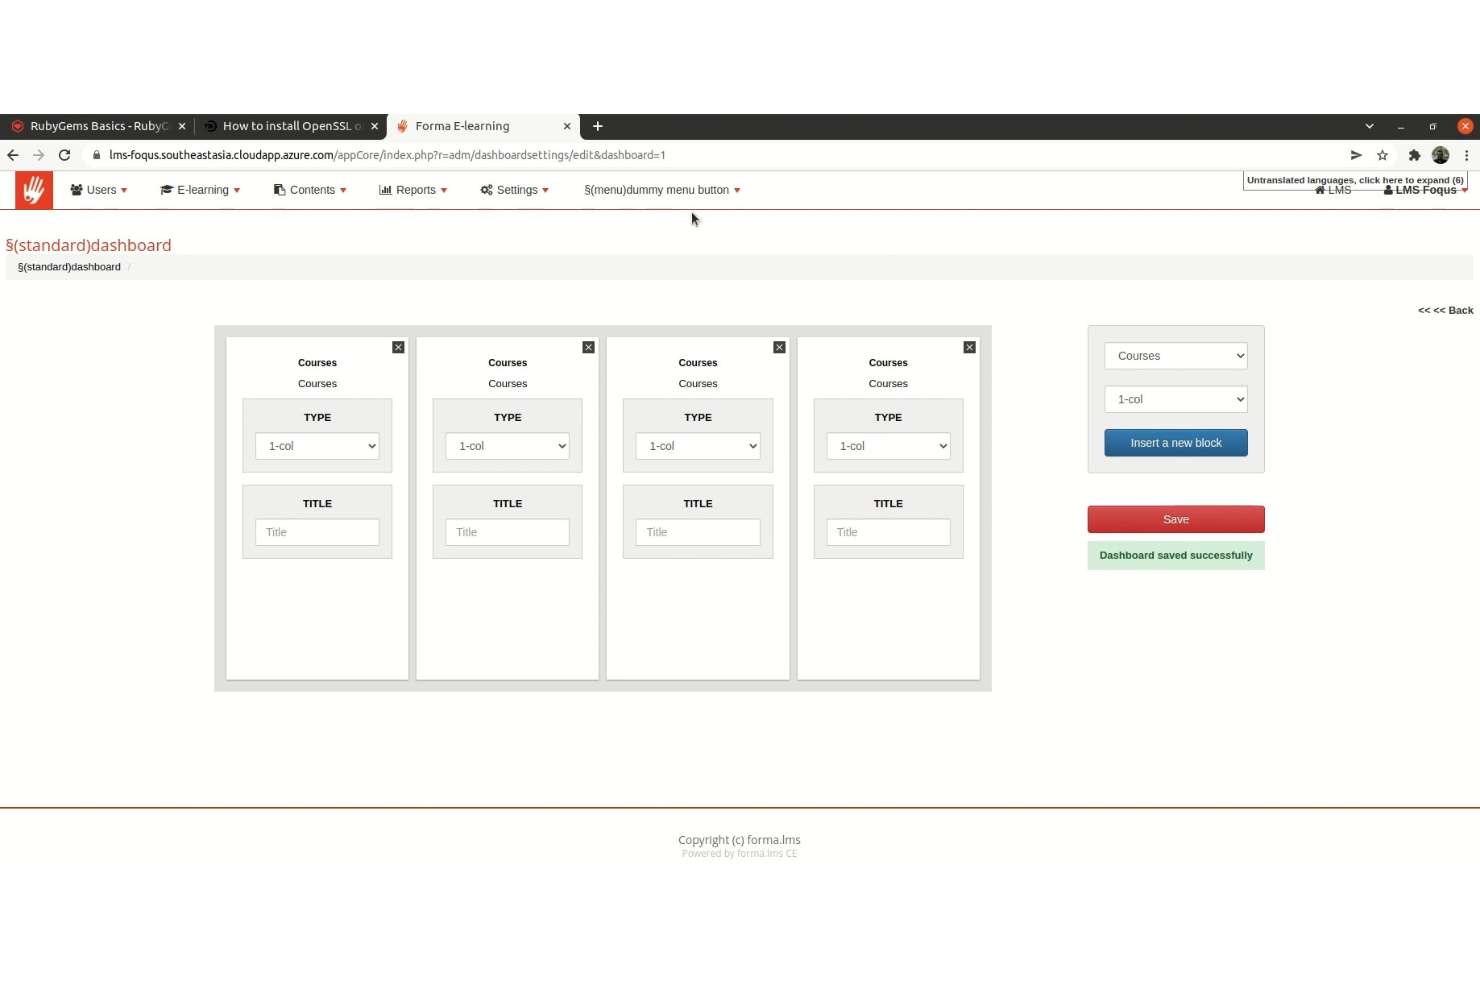Click the Forma hand logo
The image size is (1480, 987).
pos(33,189)
